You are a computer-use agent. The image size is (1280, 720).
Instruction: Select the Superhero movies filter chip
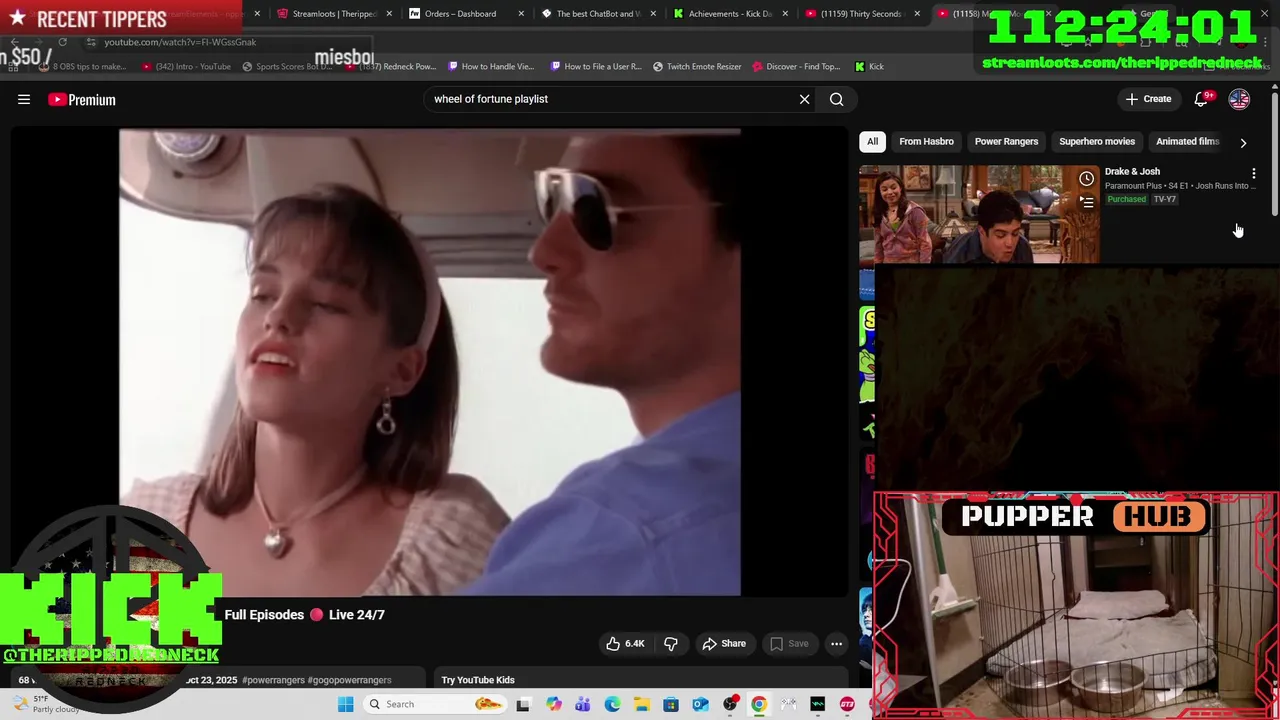point(1097,141)
